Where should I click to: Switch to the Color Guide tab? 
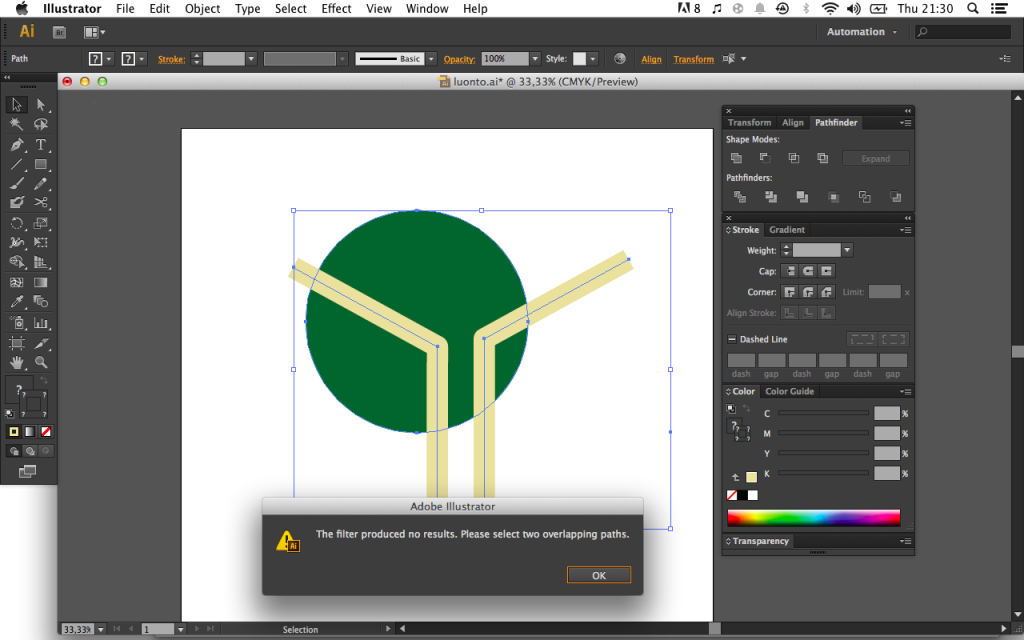(790, 391)
